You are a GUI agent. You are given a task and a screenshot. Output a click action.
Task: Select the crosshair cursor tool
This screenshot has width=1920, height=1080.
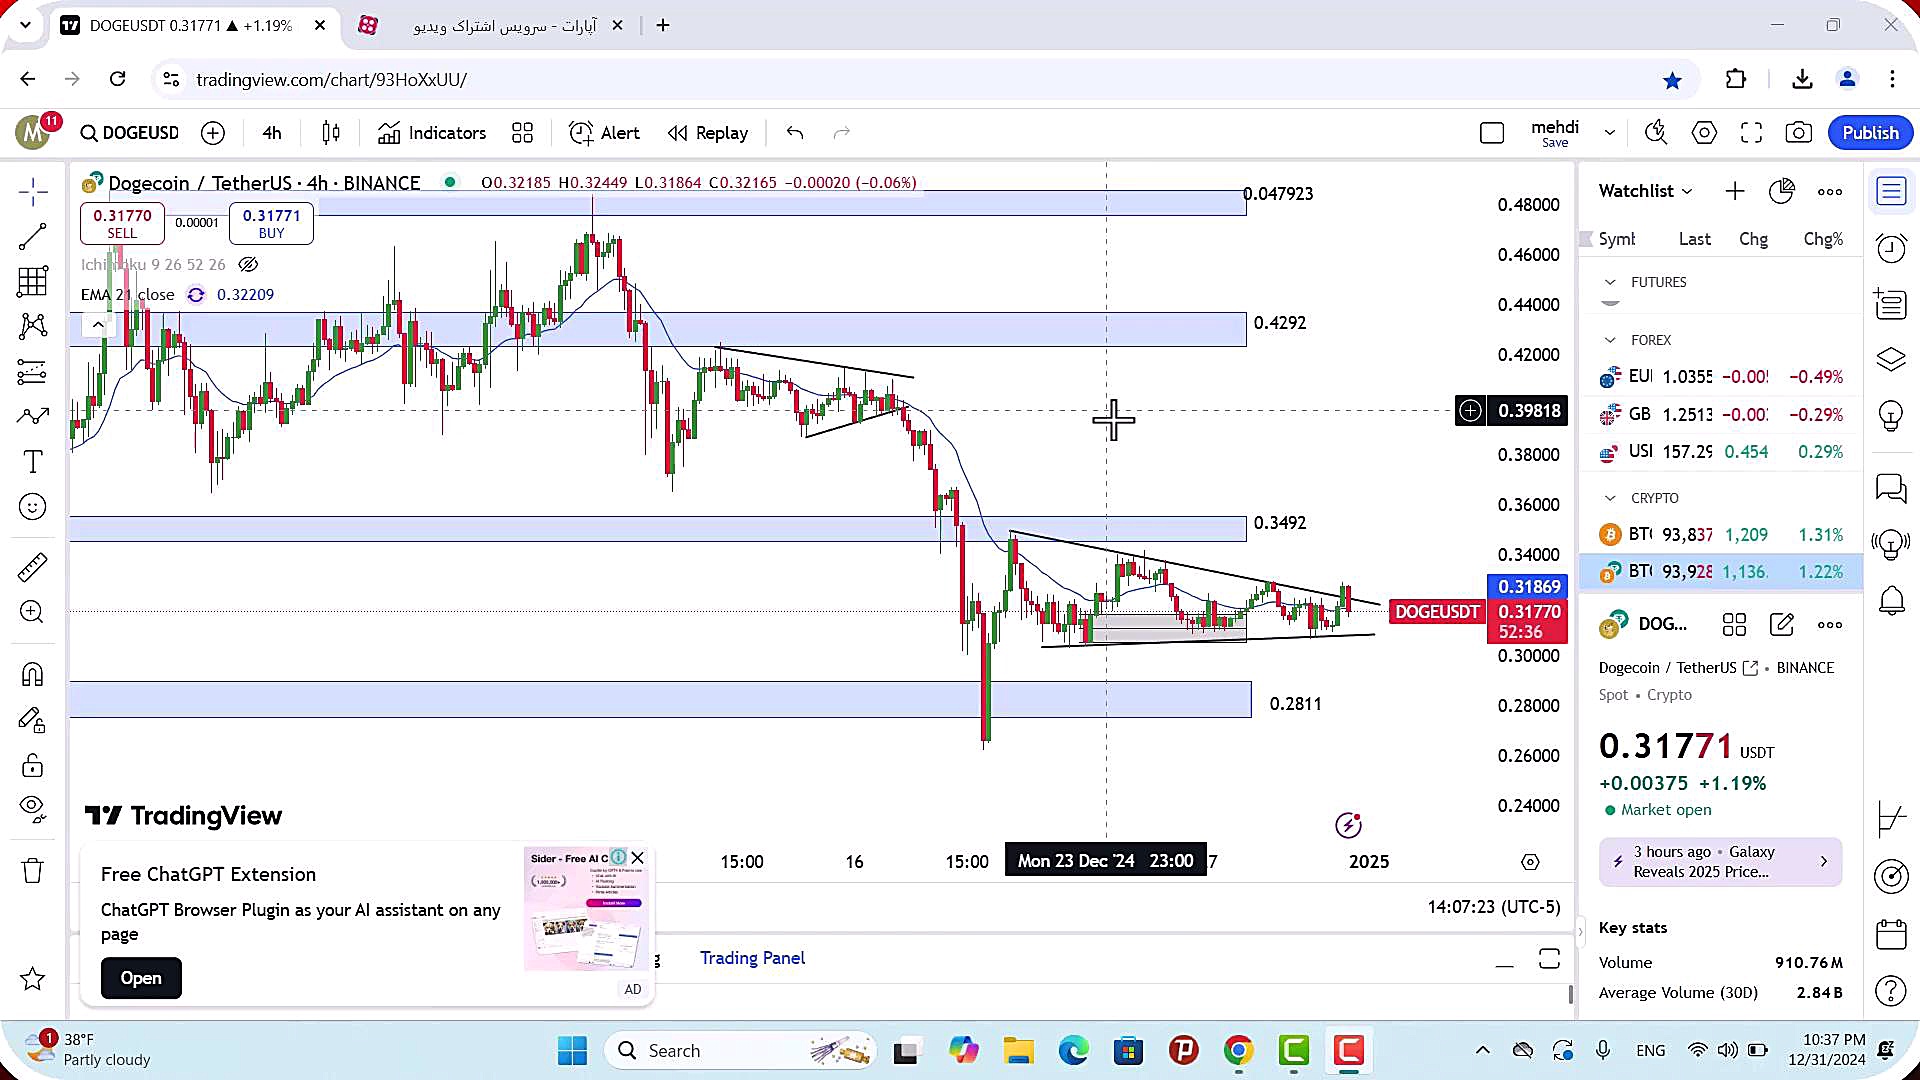[32, 192]
